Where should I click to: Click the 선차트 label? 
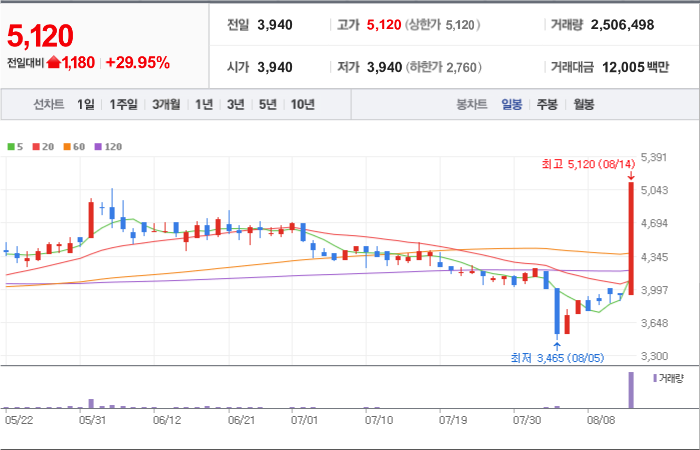click(49, 104)
